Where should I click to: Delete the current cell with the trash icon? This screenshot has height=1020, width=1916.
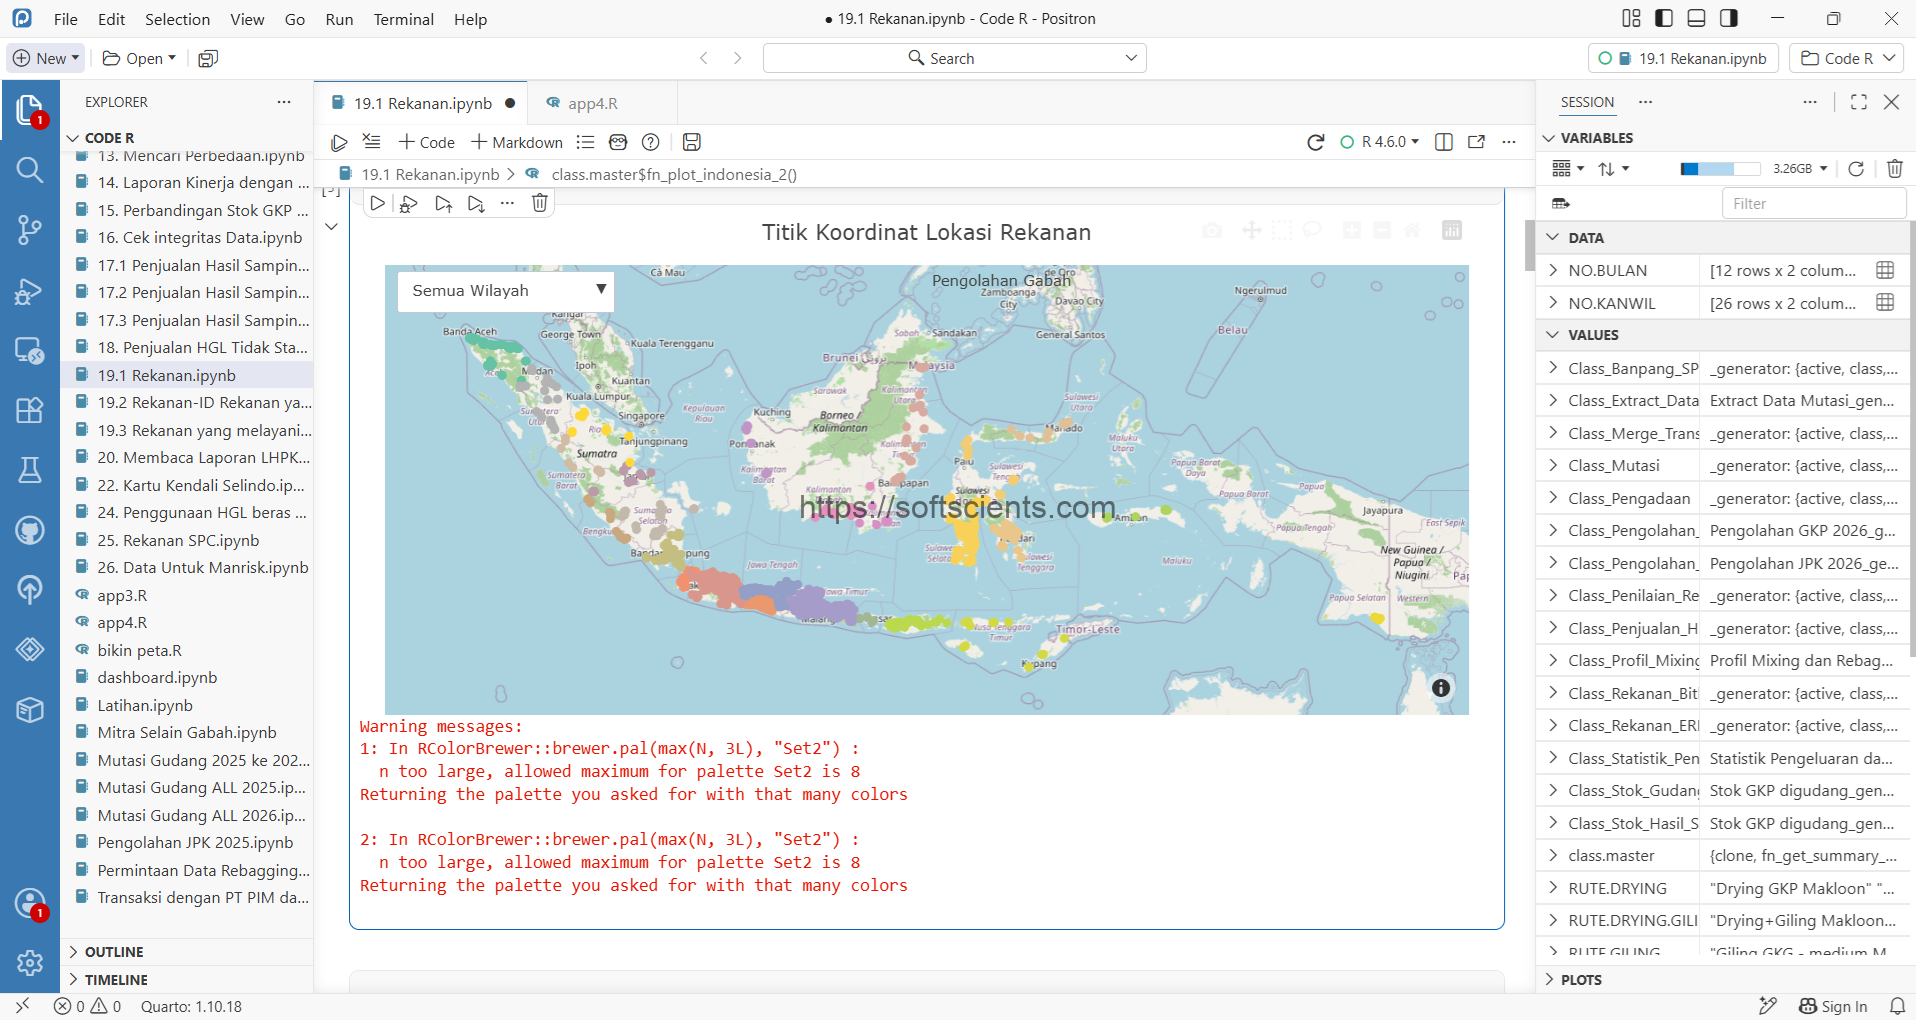coord(539,203)
